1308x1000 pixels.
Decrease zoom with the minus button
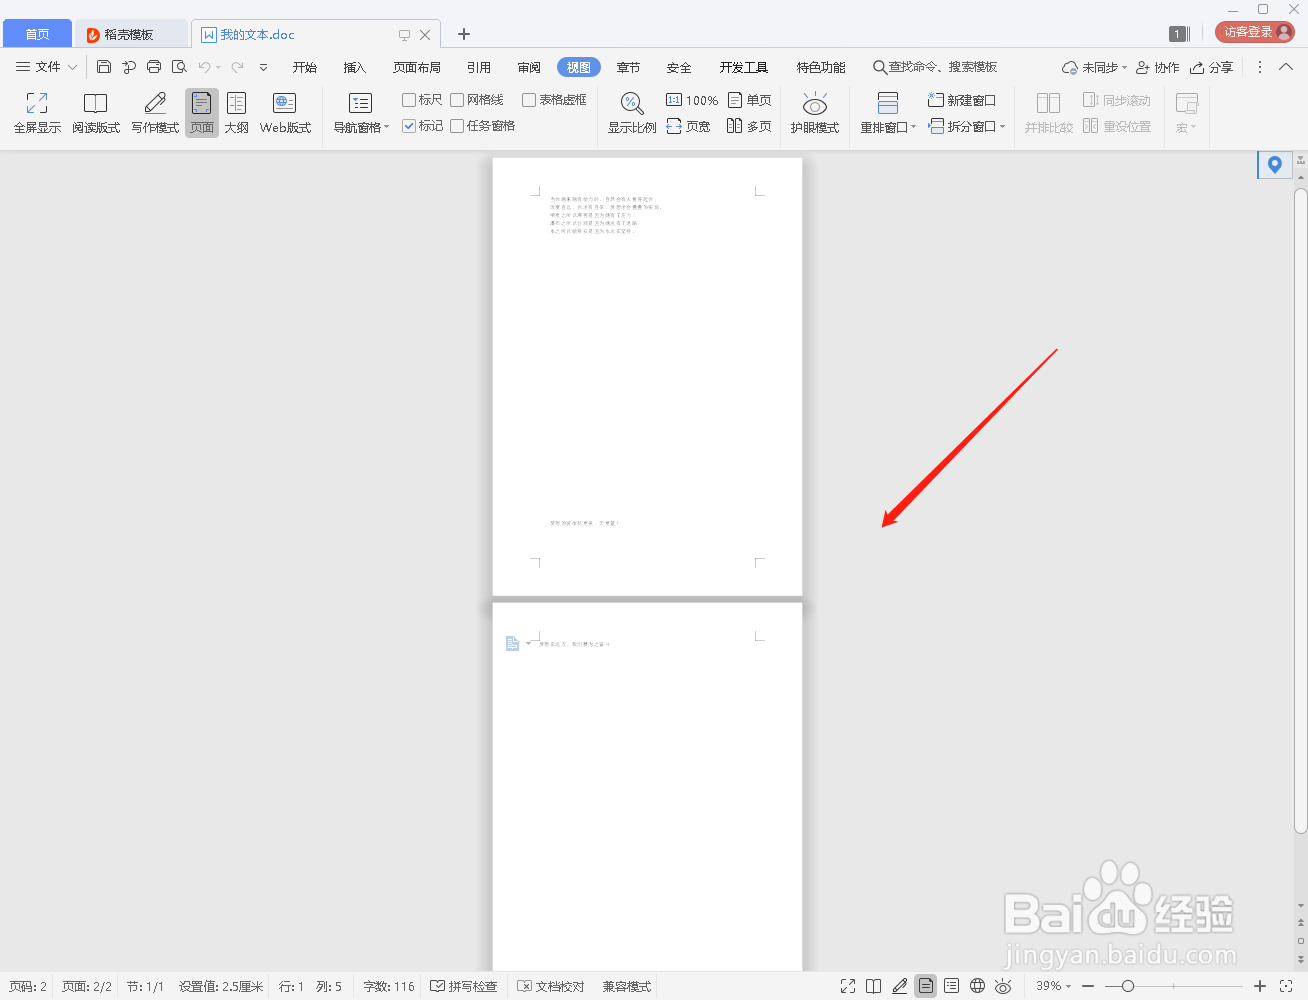click(1088, 986)
